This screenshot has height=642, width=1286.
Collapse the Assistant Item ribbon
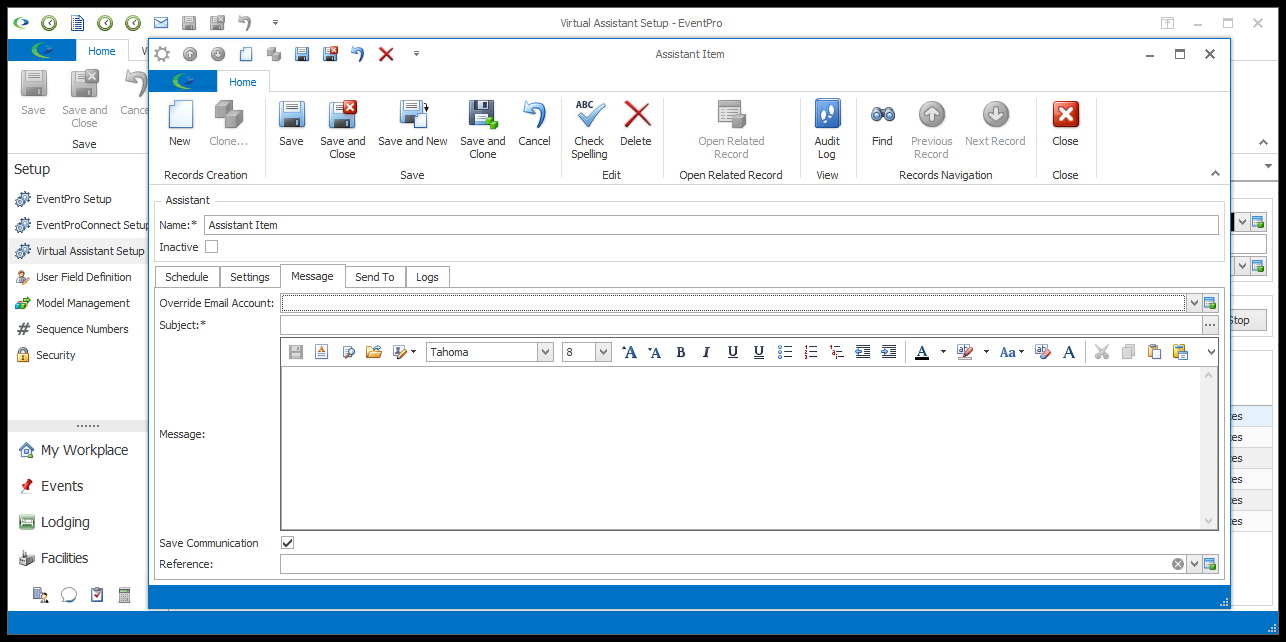click(x=1216, y=173)
